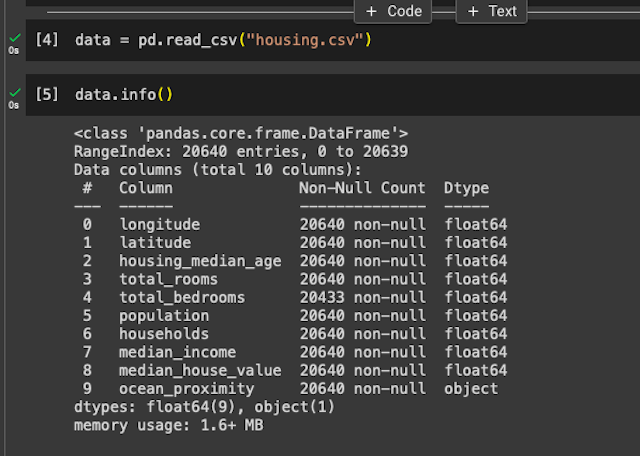This screenshot has height=456, width=640.
Task: Click the 'ocean_proximity' column name
Action: [187, 389]
